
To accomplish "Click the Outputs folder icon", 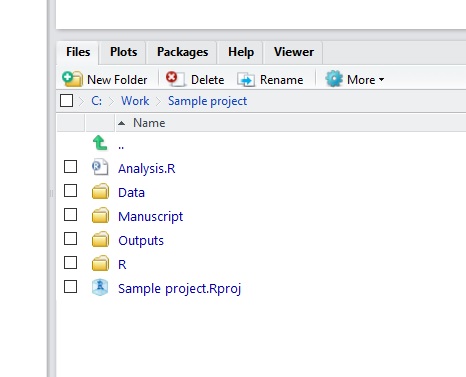I will [100, 239].
